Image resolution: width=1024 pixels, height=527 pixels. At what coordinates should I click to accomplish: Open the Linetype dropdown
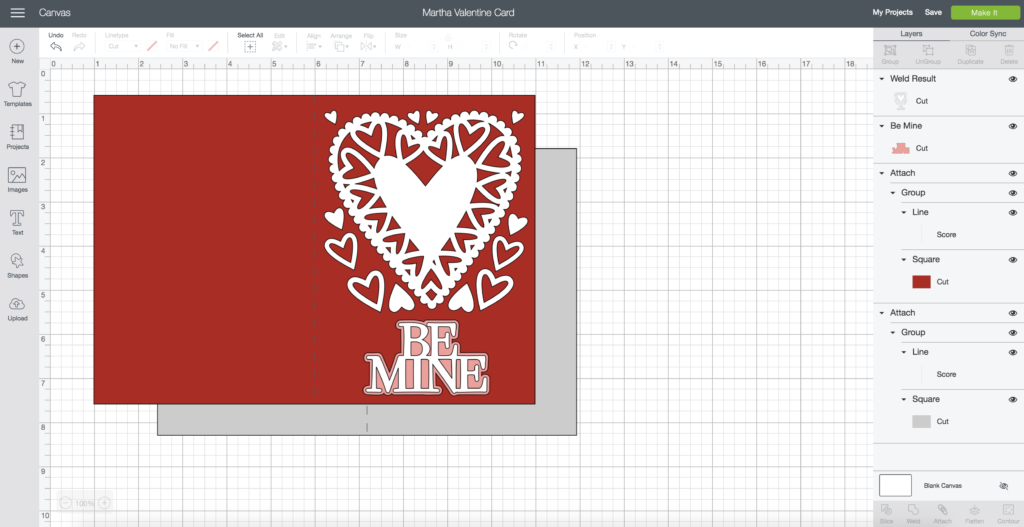(x=123, y=46)
